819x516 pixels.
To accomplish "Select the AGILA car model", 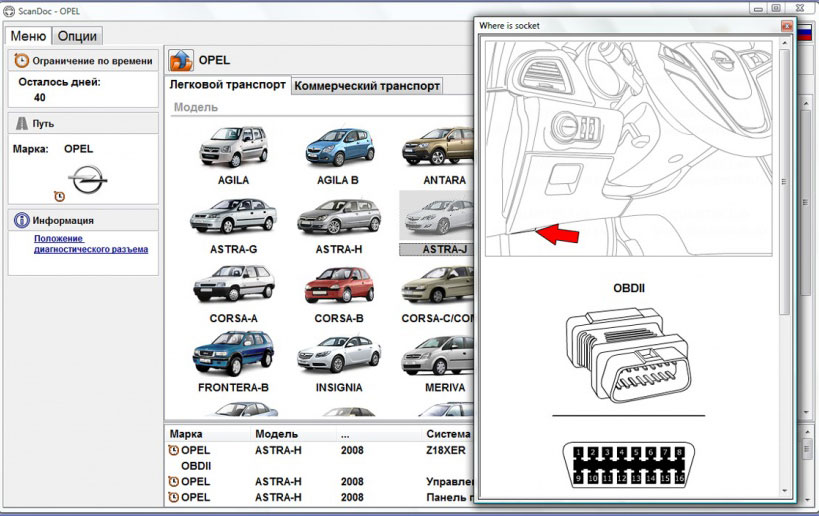I will pyautogui.click(x=233, y=155).
